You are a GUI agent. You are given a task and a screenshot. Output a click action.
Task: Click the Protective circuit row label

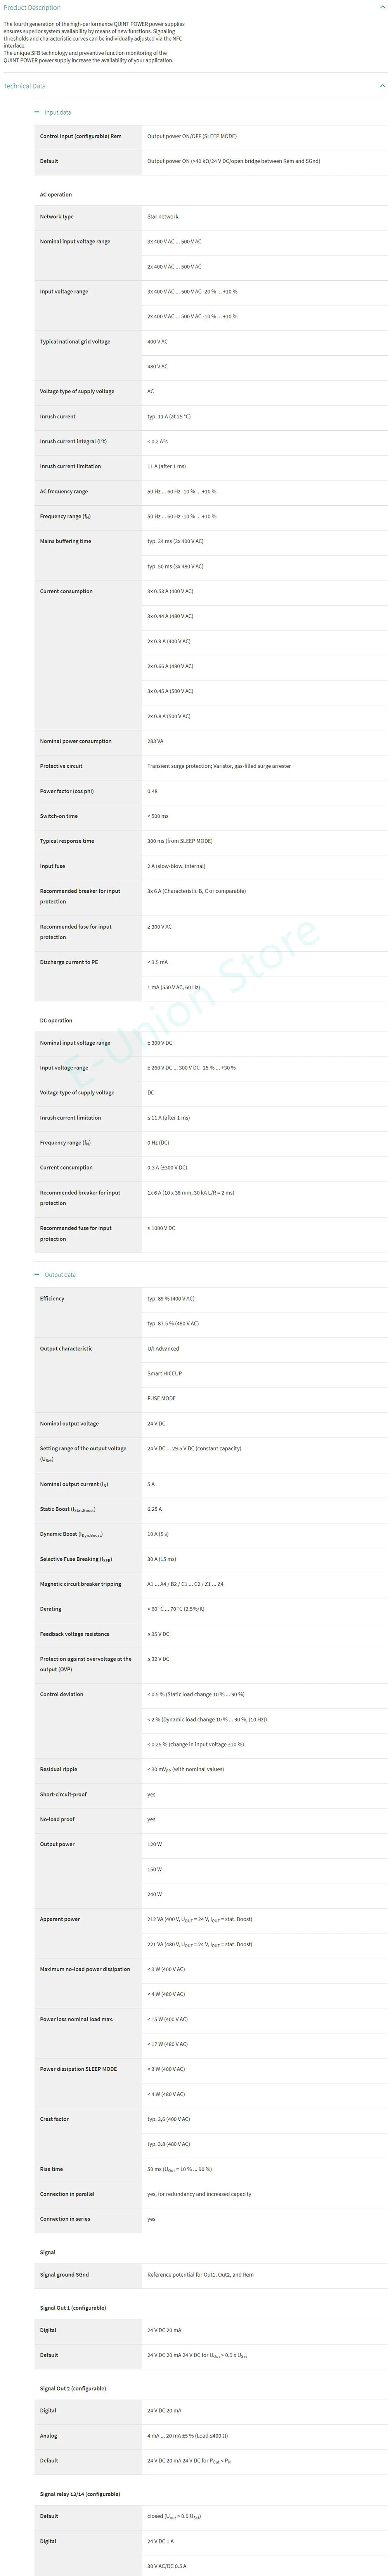(x=61, y=766)
